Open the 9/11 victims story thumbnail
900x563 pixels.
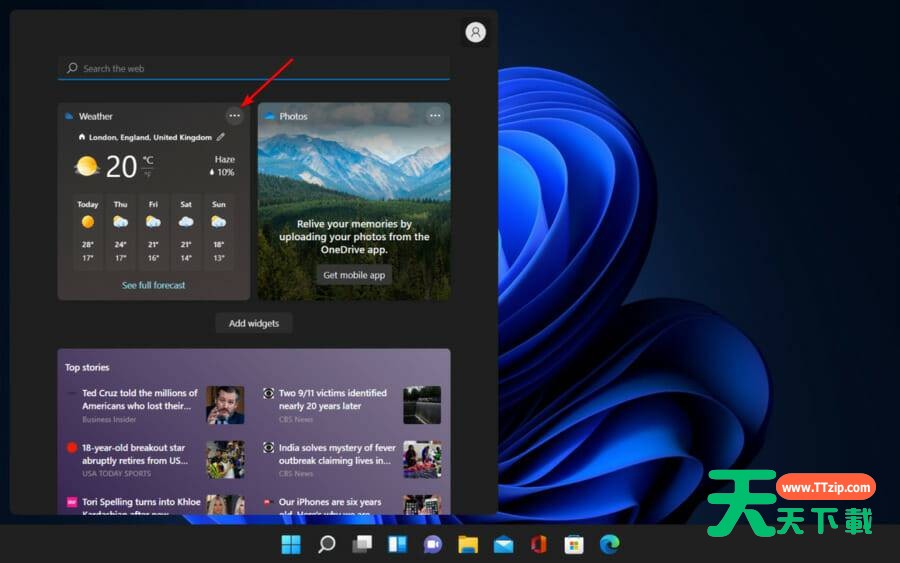click(x=421, y=405)
